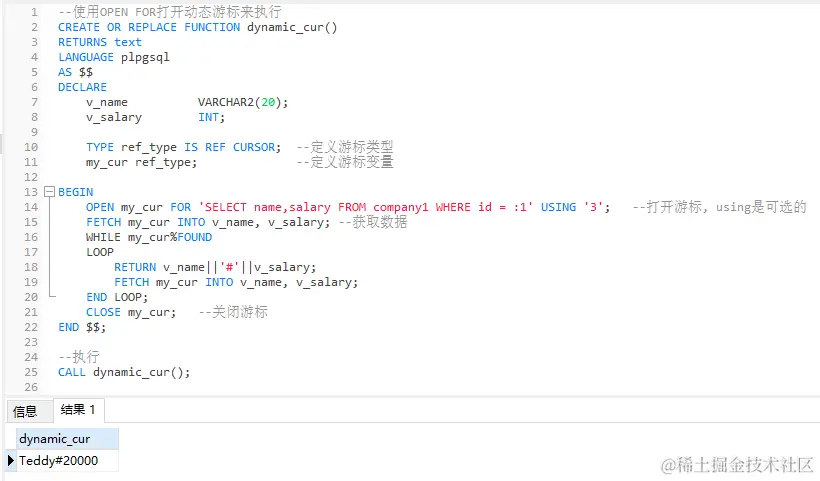Click the RETURNS text line

point(99,42)
